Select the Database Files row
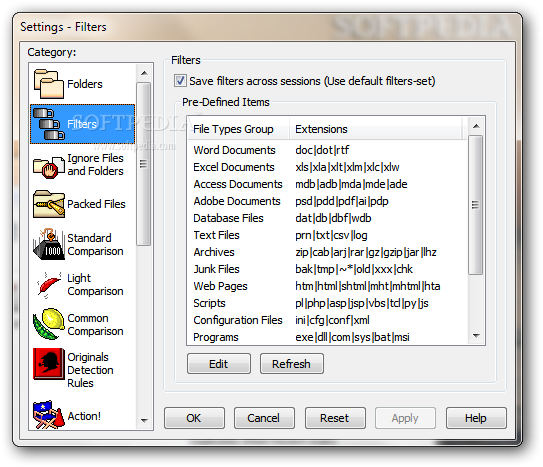Image resolution: width=543 pixels, height=467 pixels. pyautogui.click(x=327, y=218)
